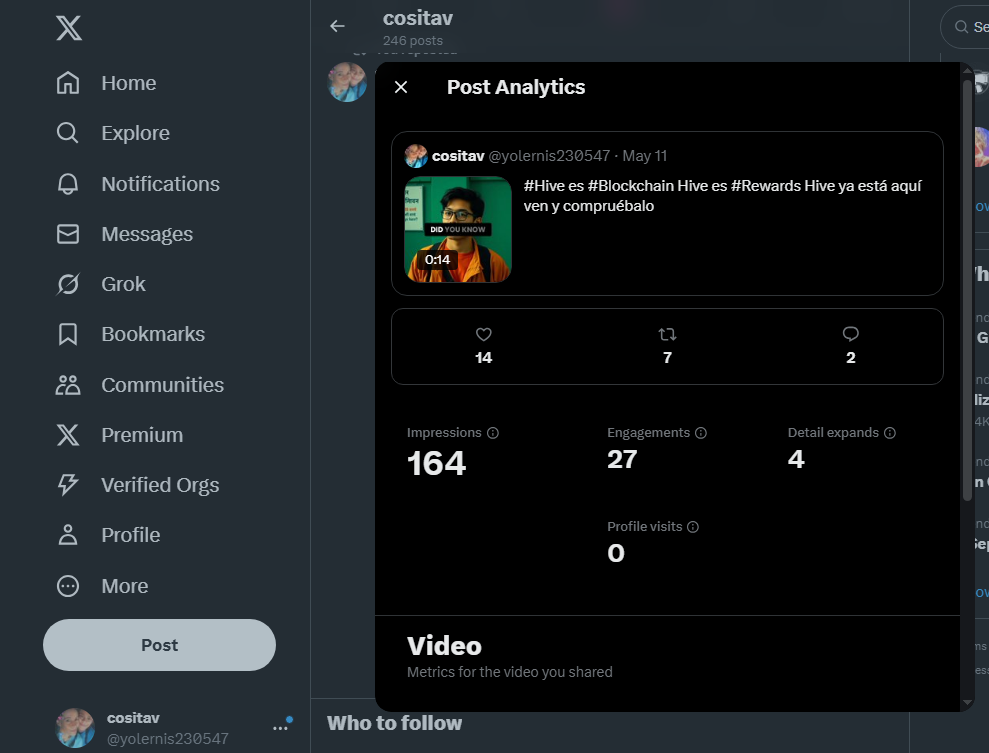Viewport: 989px width, 753px height.
Task: Show info about Engagements
Action: coord(701,433)
